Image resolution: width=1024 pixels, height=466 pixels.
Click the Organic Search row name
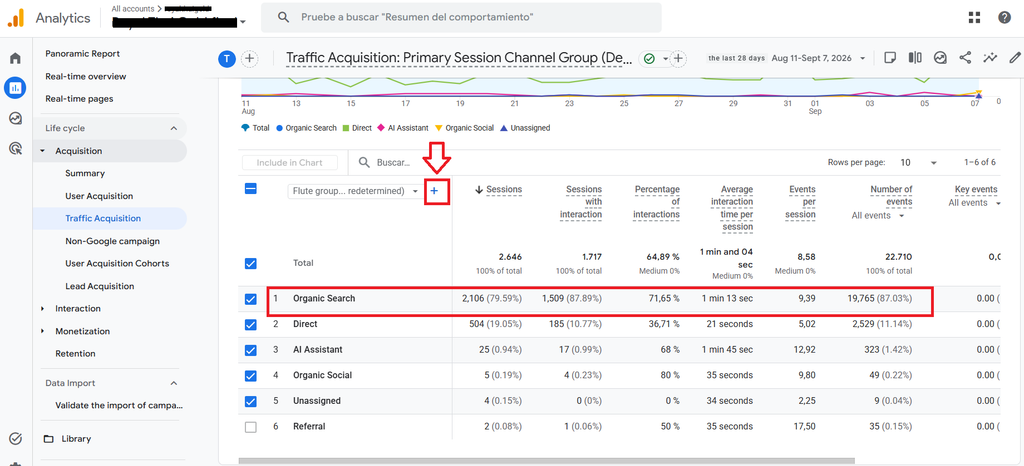(323, 299)
